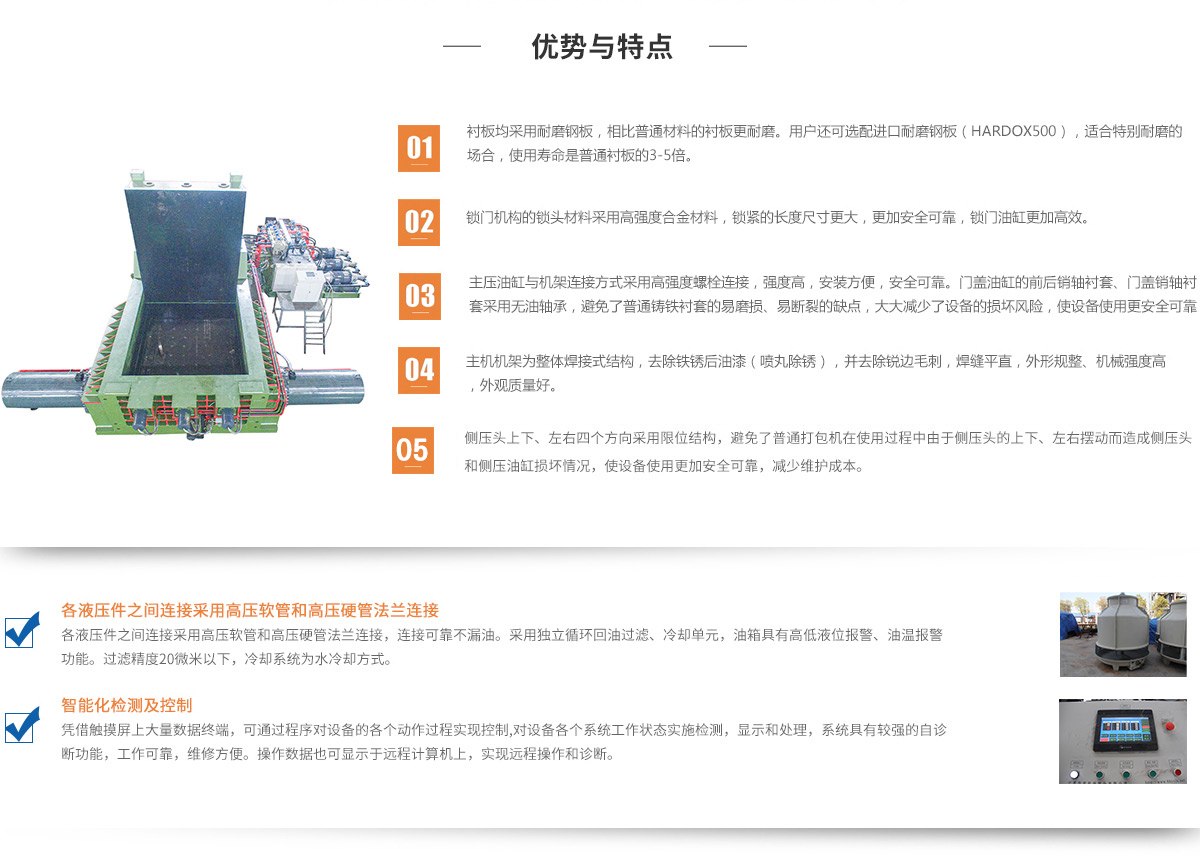Select the orange 05 number badge
This screenshot has width=1200, height=859.
point(412,450)
